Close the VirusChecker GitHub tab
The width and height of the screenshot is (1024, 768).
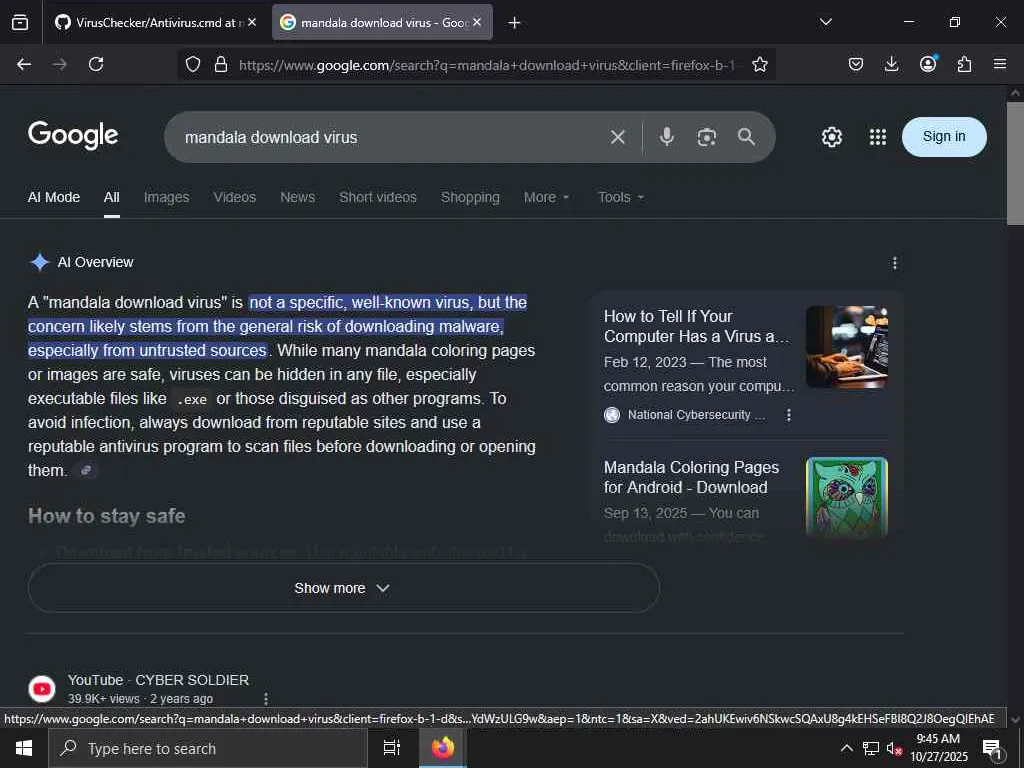tap(252, 22)
